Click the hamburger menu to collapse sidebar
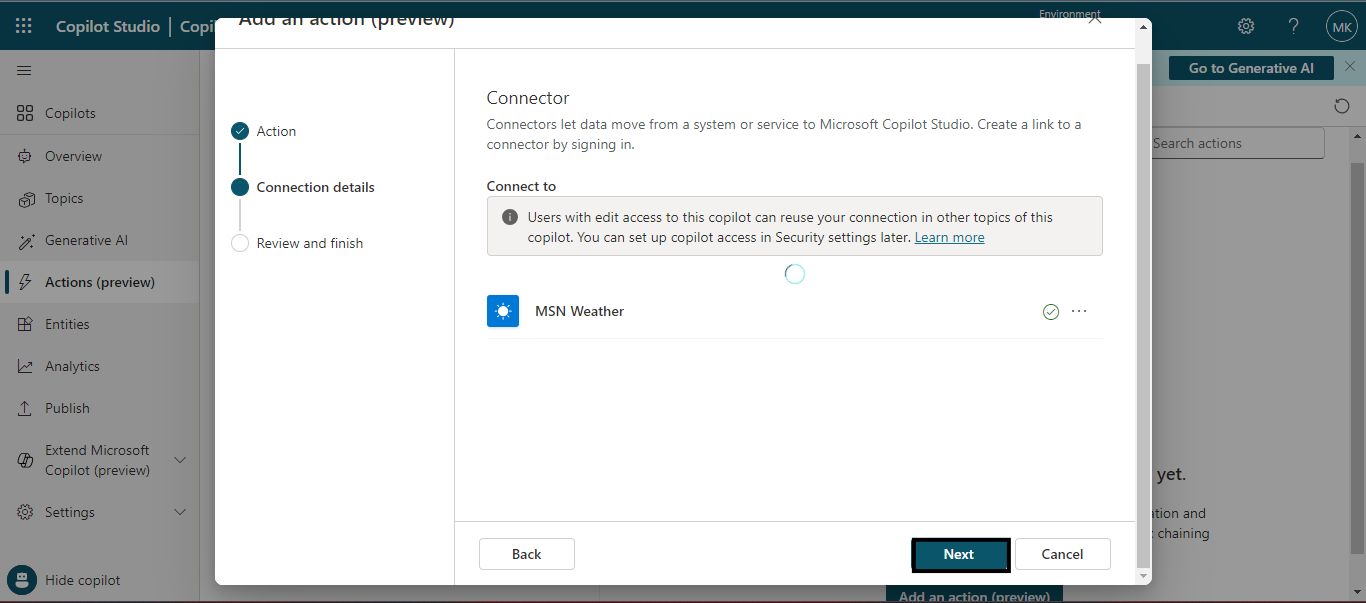1366x603 pixels. (x=24, y=71)
